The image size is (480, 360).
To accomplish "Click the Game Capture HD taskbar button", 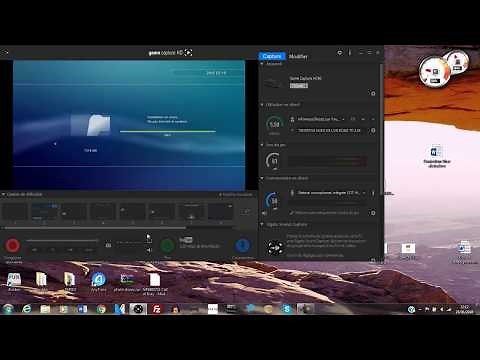I will [138, 309].
